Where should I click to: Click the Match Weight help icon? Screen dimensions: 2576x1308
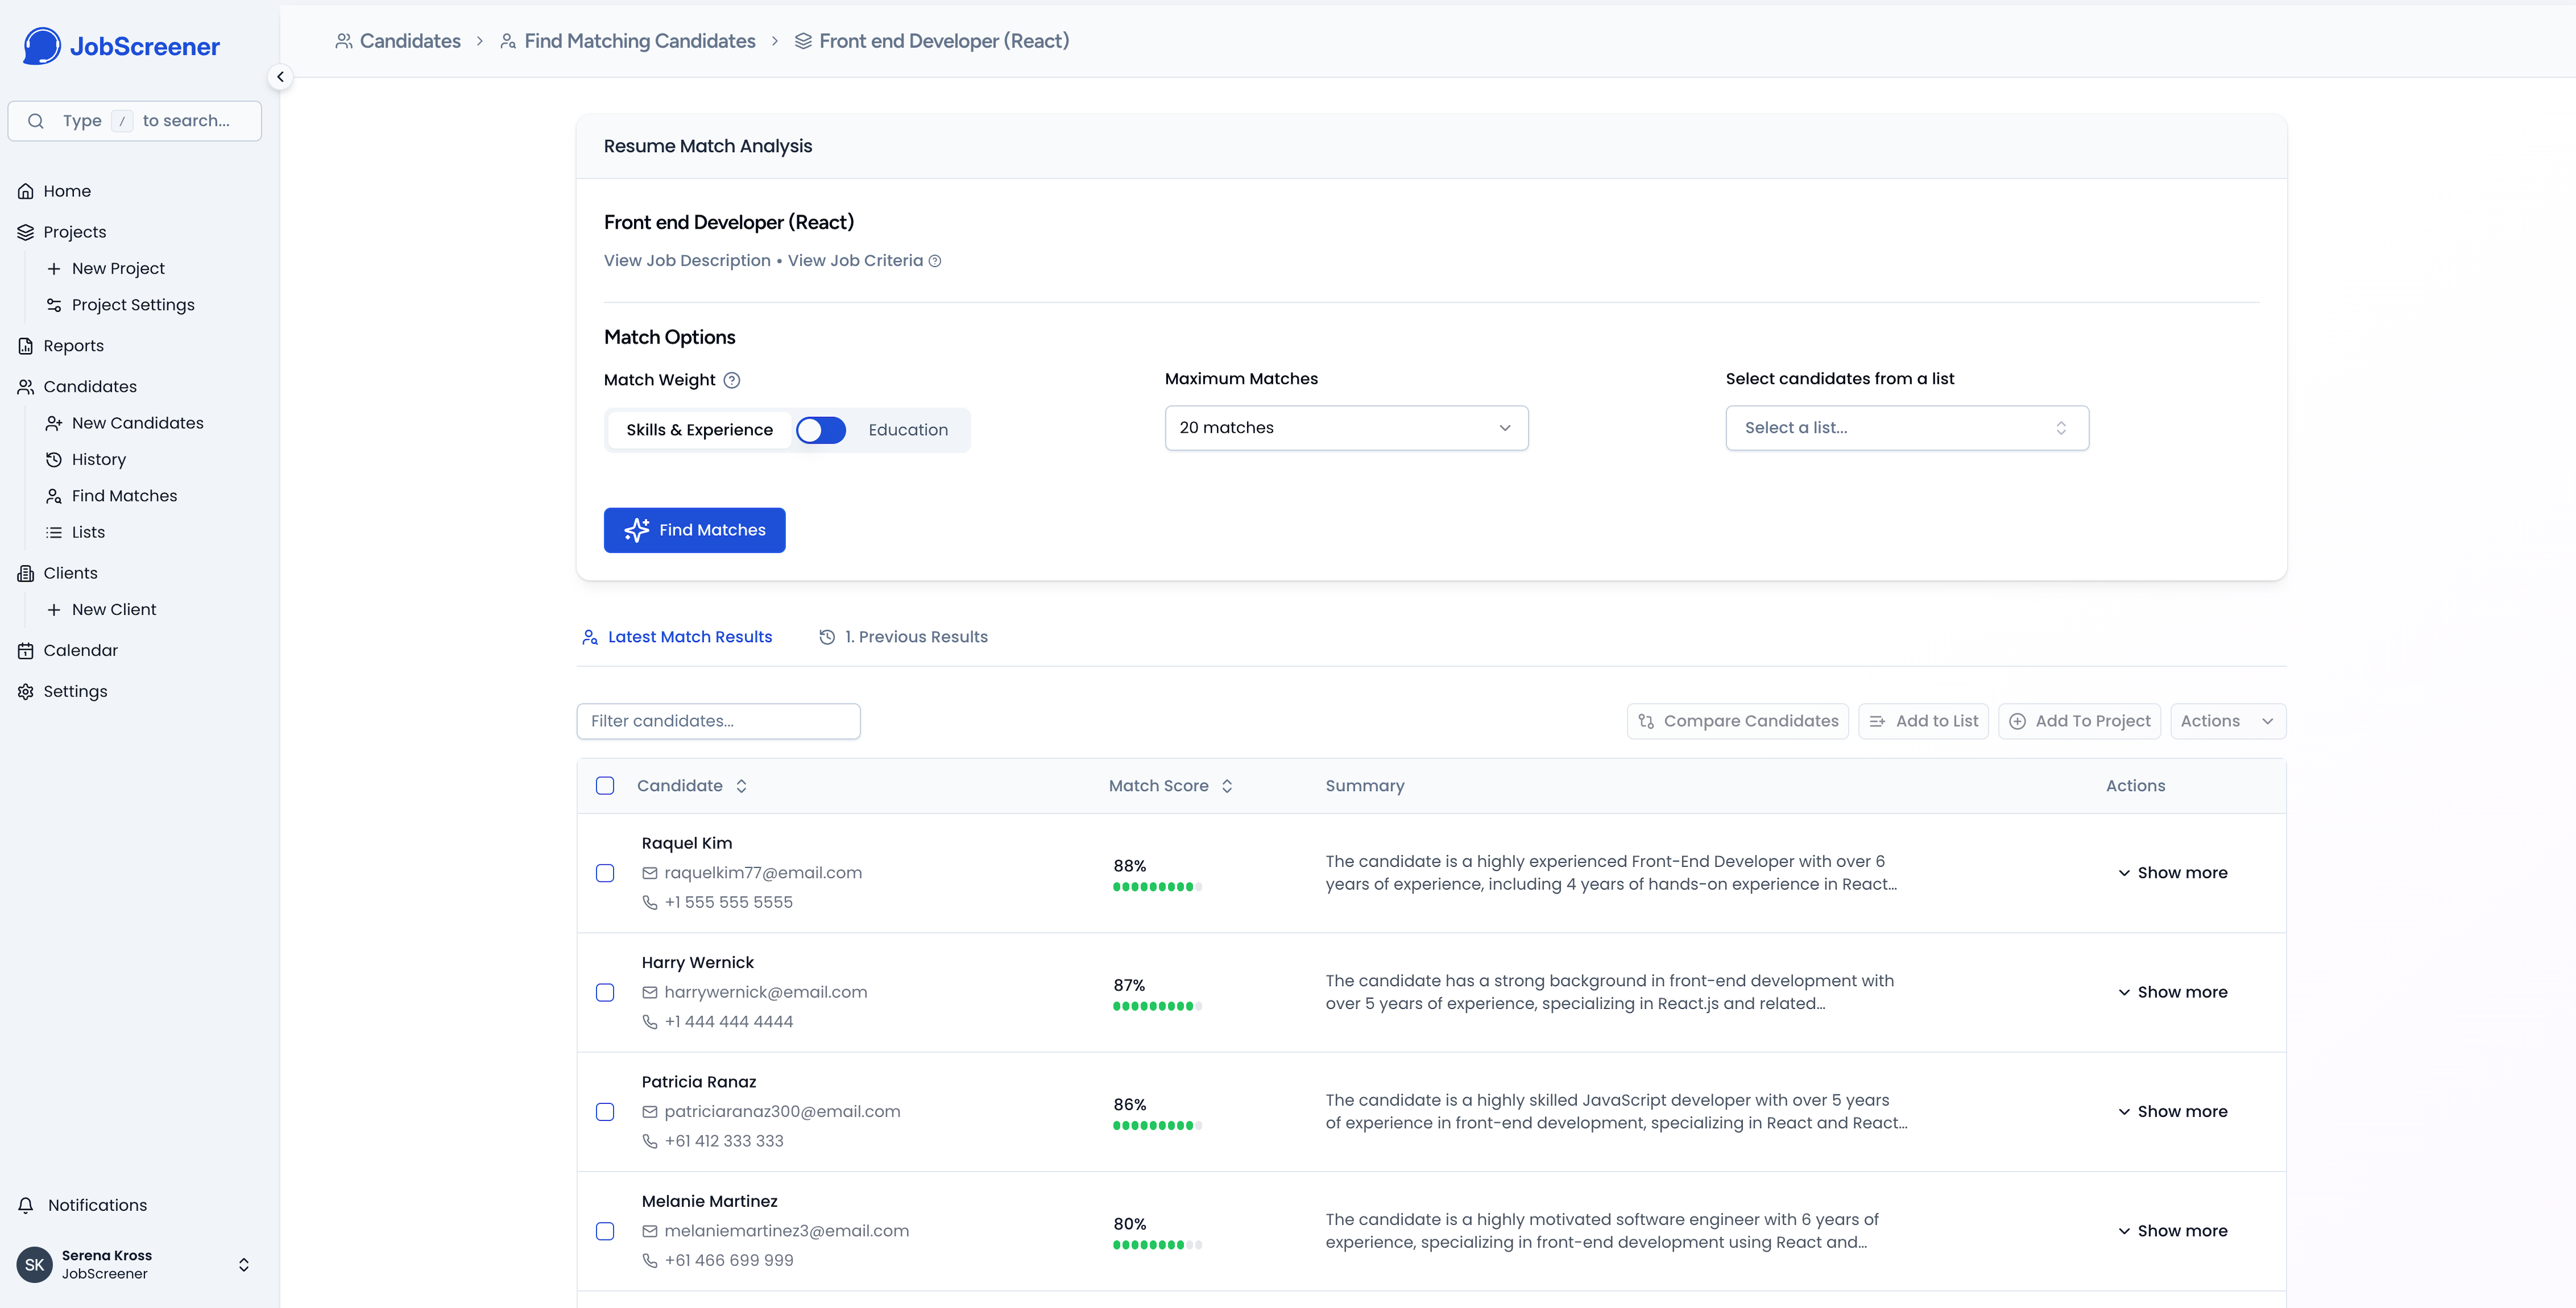(732, 380)
